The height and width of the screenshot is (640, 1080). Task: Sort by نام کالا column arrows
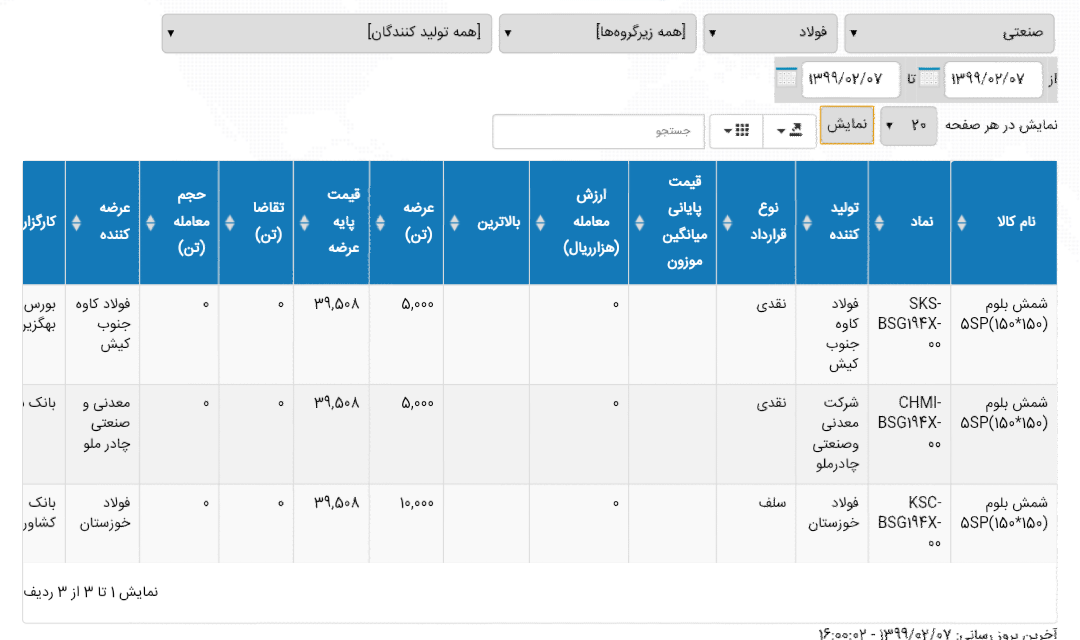tap(962, 223)
